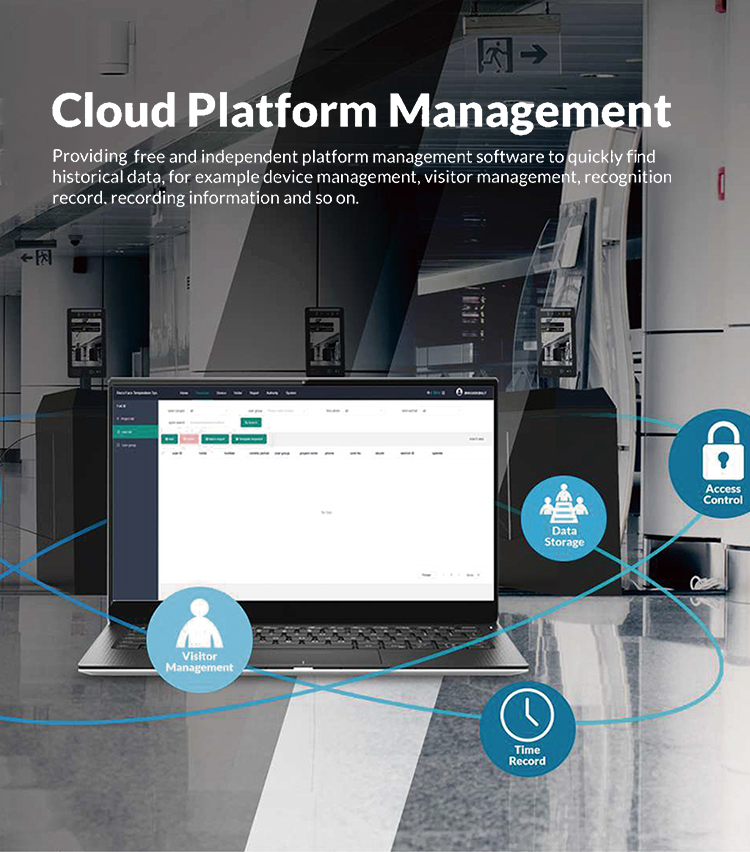The width and height of the screenshot is (750, 852).
Task: Click the green Add button
Action: click(x=169, y=438)
